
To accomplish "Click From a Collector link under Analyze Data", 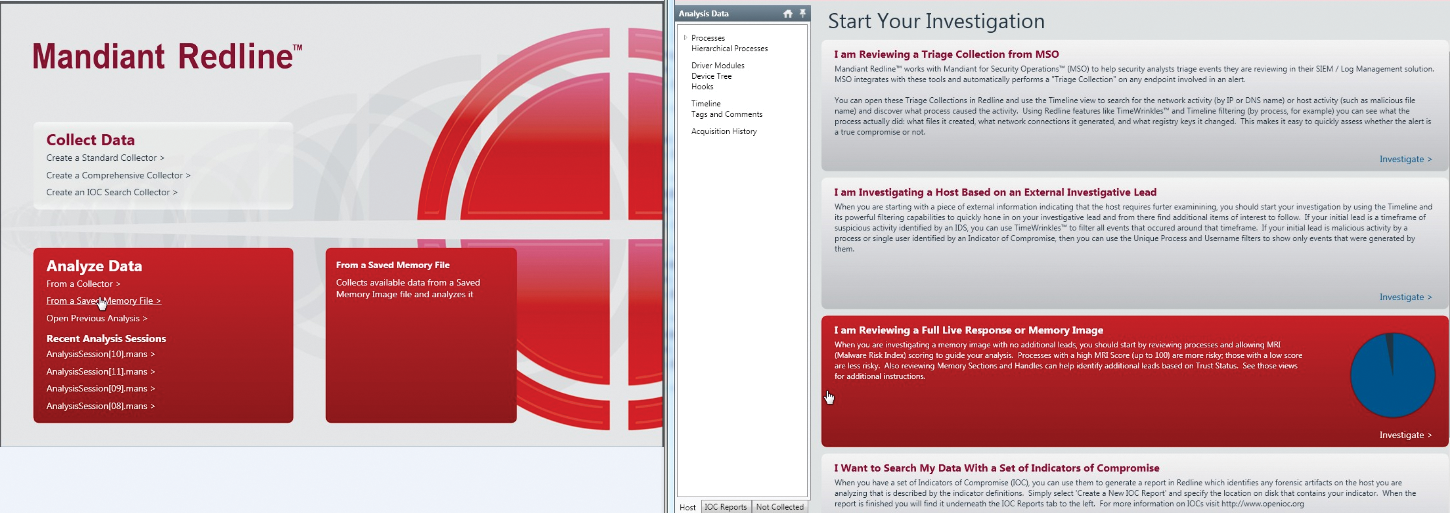I will (83, 284).
